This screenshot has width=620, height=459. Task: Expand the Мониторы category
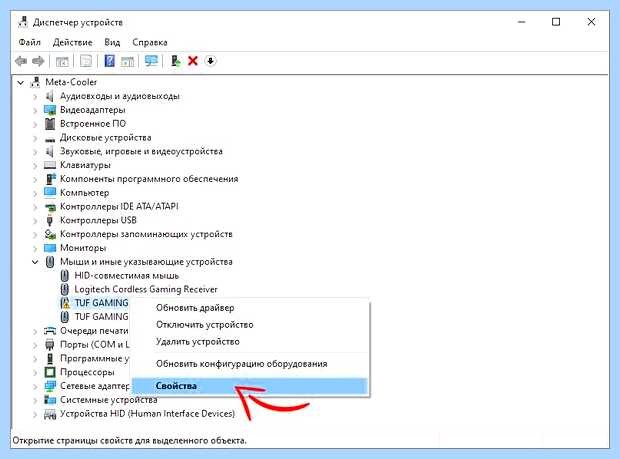(x=35, y=248)
